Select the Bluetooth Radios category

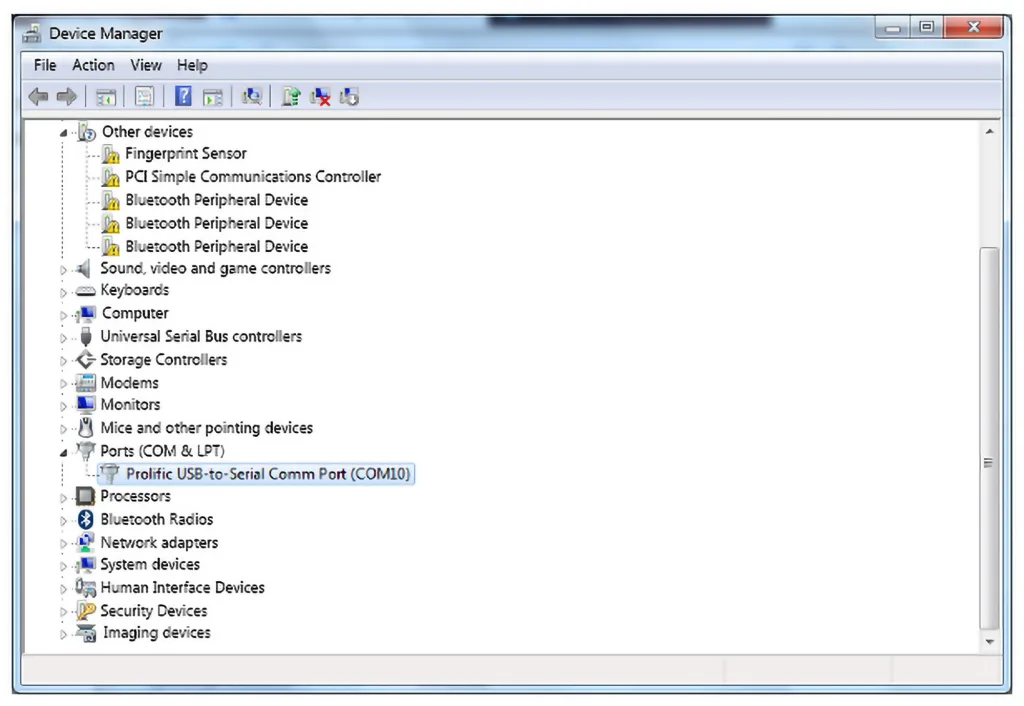click(x=156, y=520)
